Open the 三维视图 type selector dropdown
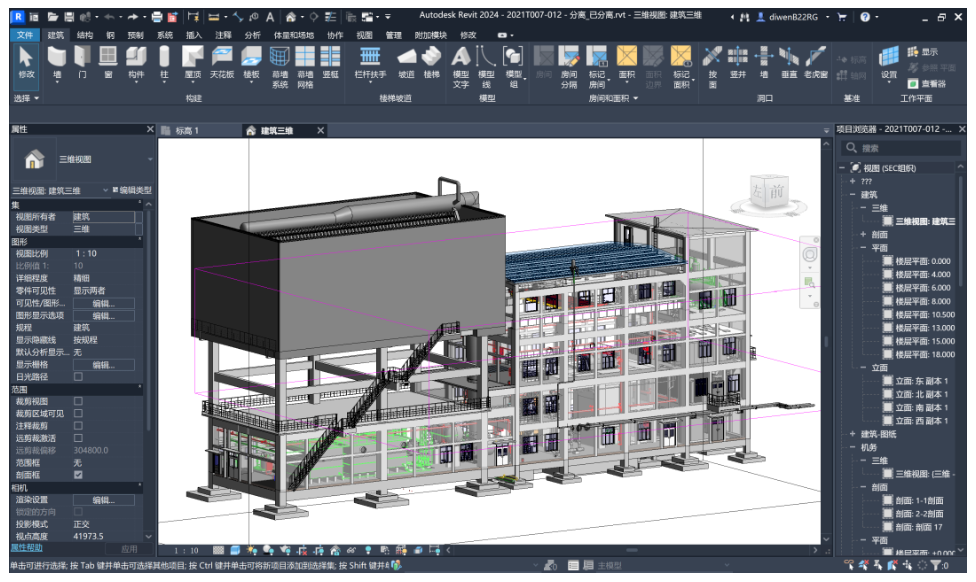The width and height of the screenshot is (976, 582). tap(151, 159)
